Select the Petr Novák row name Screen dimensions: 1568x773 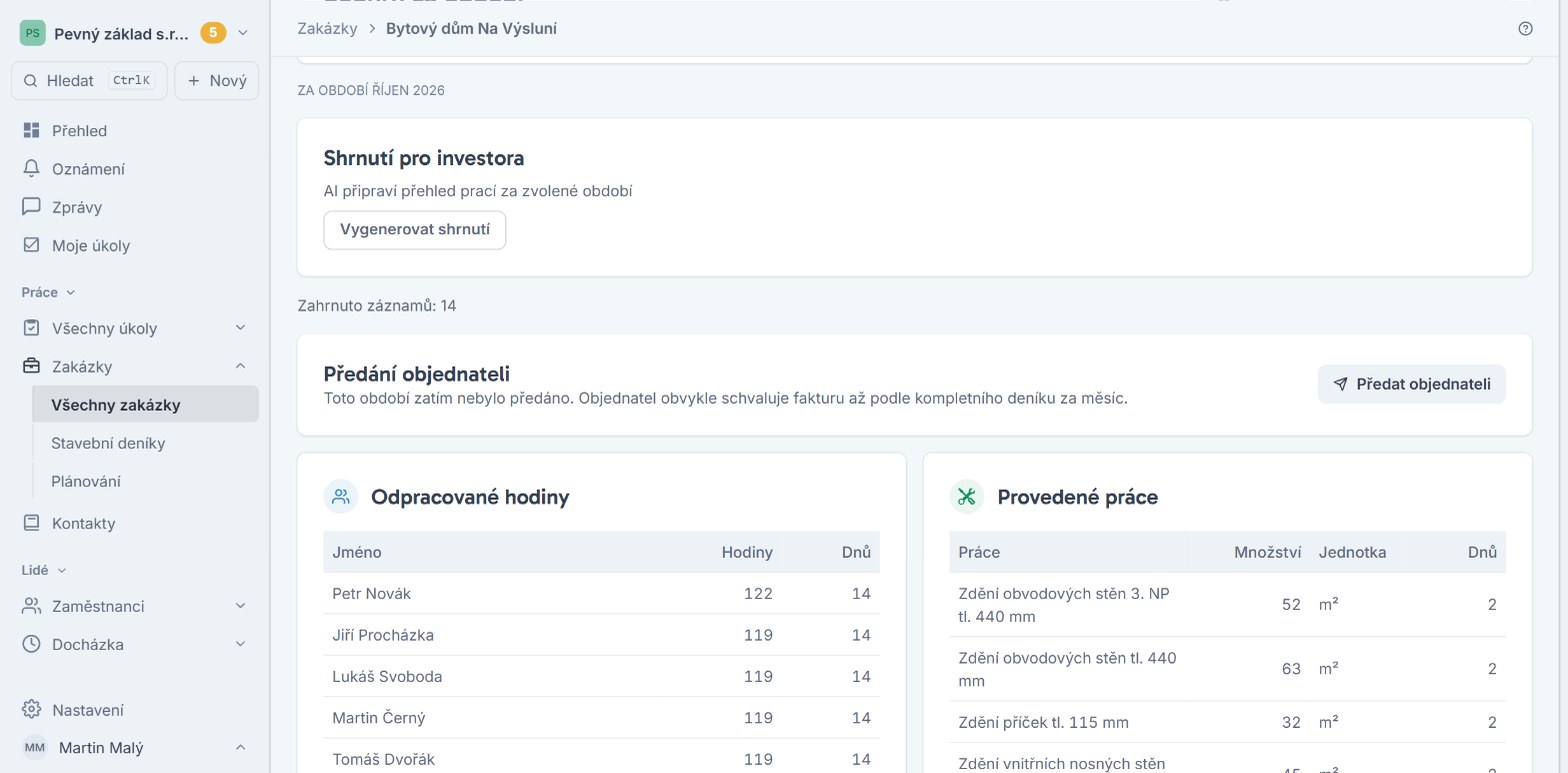372,594
